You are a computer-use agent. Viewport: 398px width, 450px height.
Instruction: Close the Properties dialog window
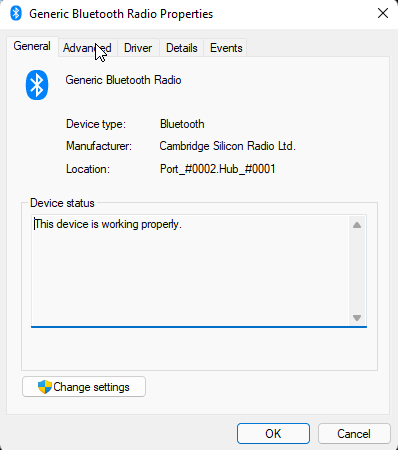tap(383, 13)
